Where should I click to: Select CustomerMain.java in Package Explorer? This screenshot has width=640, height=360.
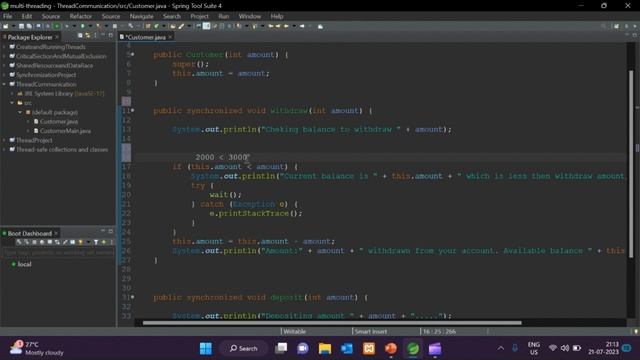click(65, 131)
